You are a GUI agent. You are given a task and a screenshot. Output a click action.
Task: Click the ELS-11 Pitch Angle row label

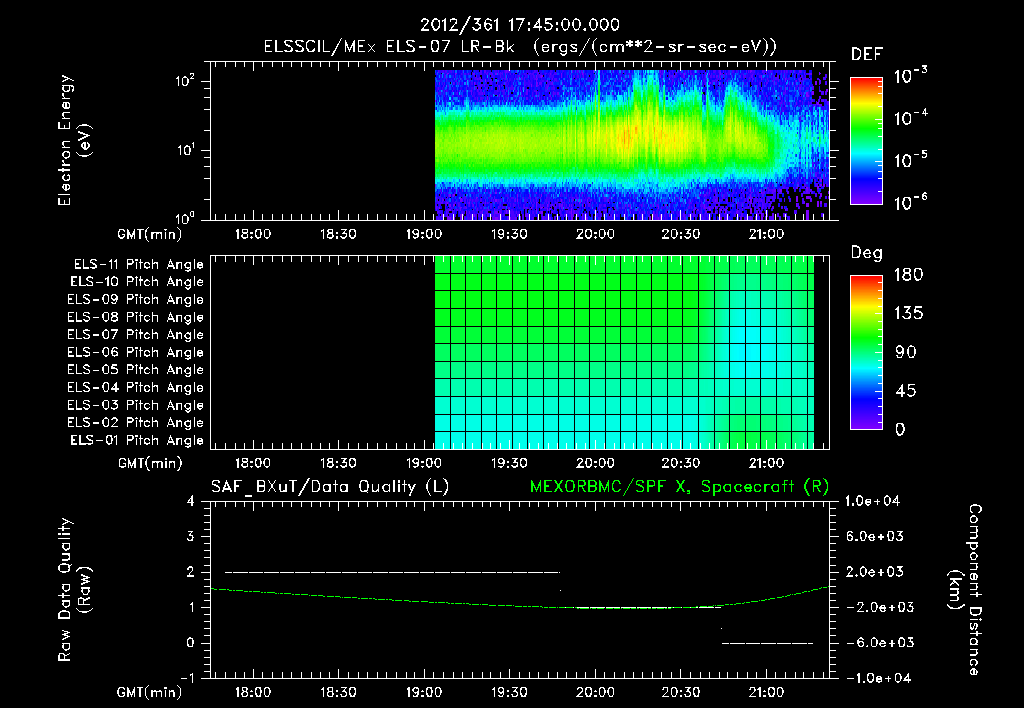138,265
